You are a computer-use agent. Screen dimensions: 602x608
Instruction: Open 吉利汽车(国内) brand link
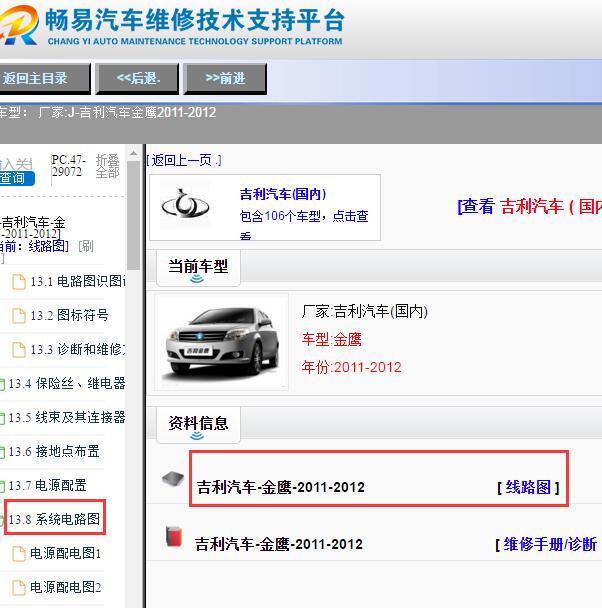[x=283, y=194]
